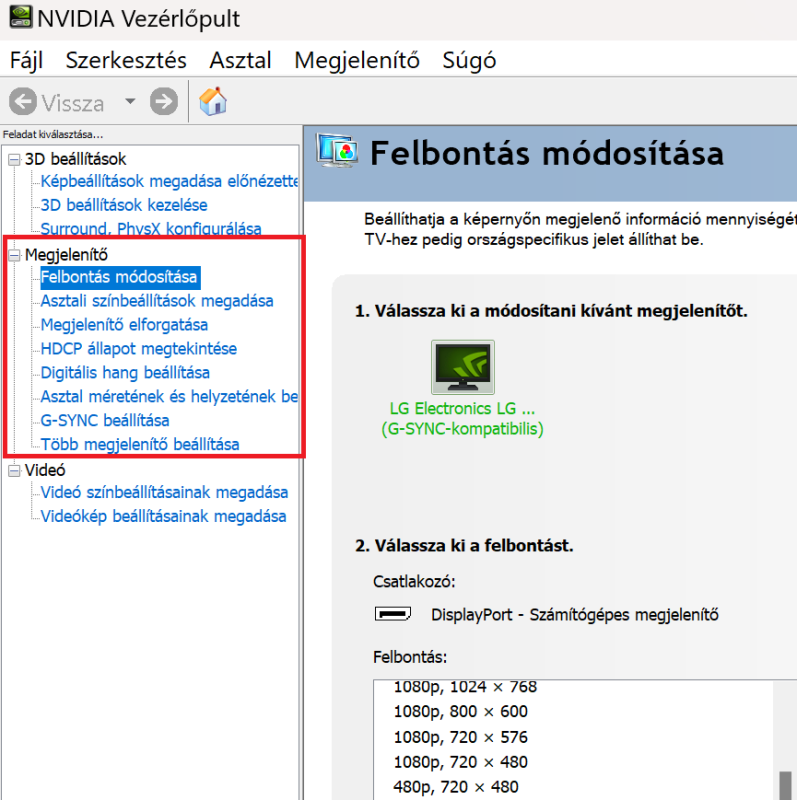The width and height of the screenshot is (797, 800).
Task: Open 3D beállítások kezelése
Action: (x=124, y=205)
